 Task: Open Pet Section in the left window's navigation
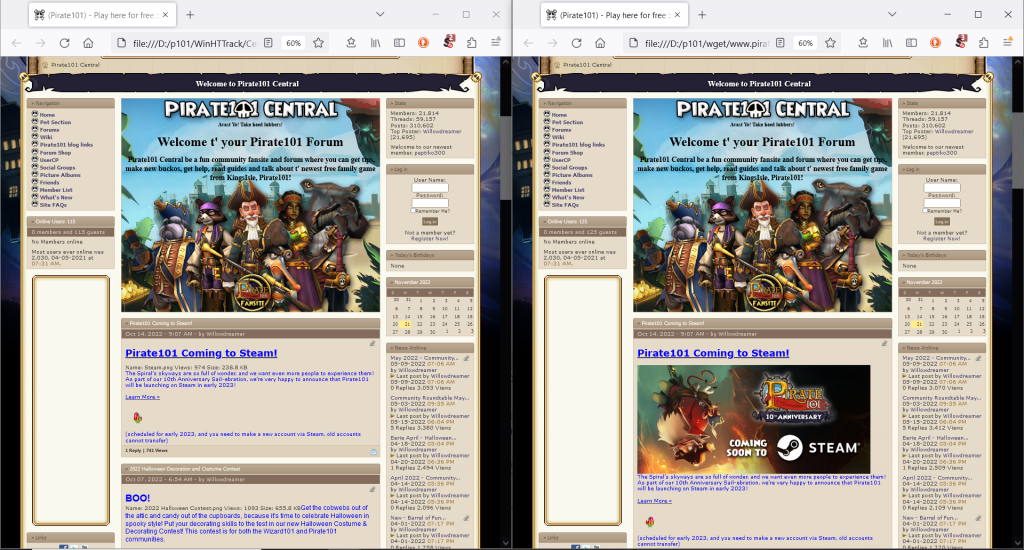coord(55,122)
